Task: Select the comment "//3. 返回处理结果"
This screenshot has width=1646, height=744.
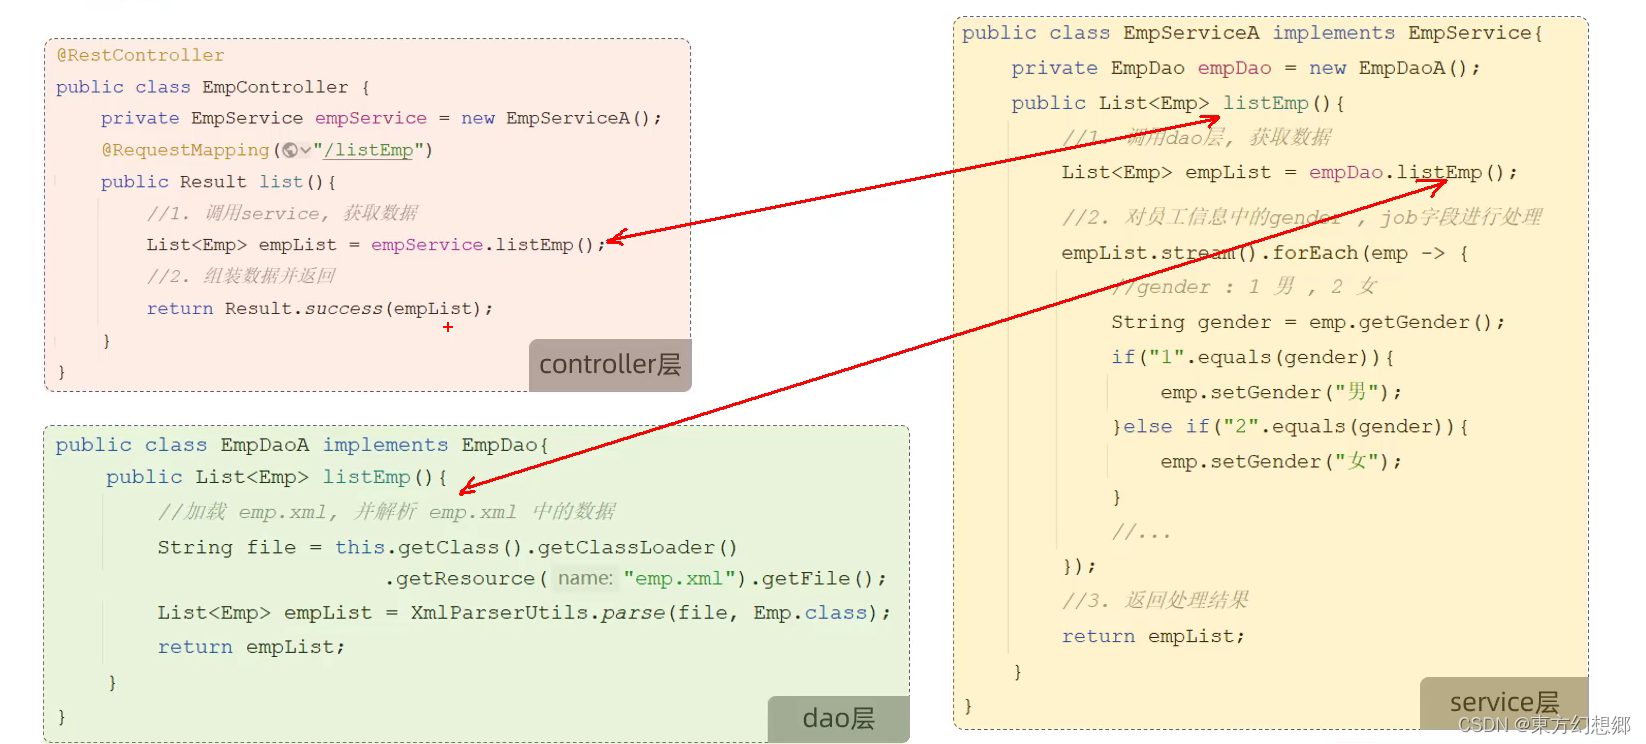Action: pyautogui.click(x=1155, y=600)
